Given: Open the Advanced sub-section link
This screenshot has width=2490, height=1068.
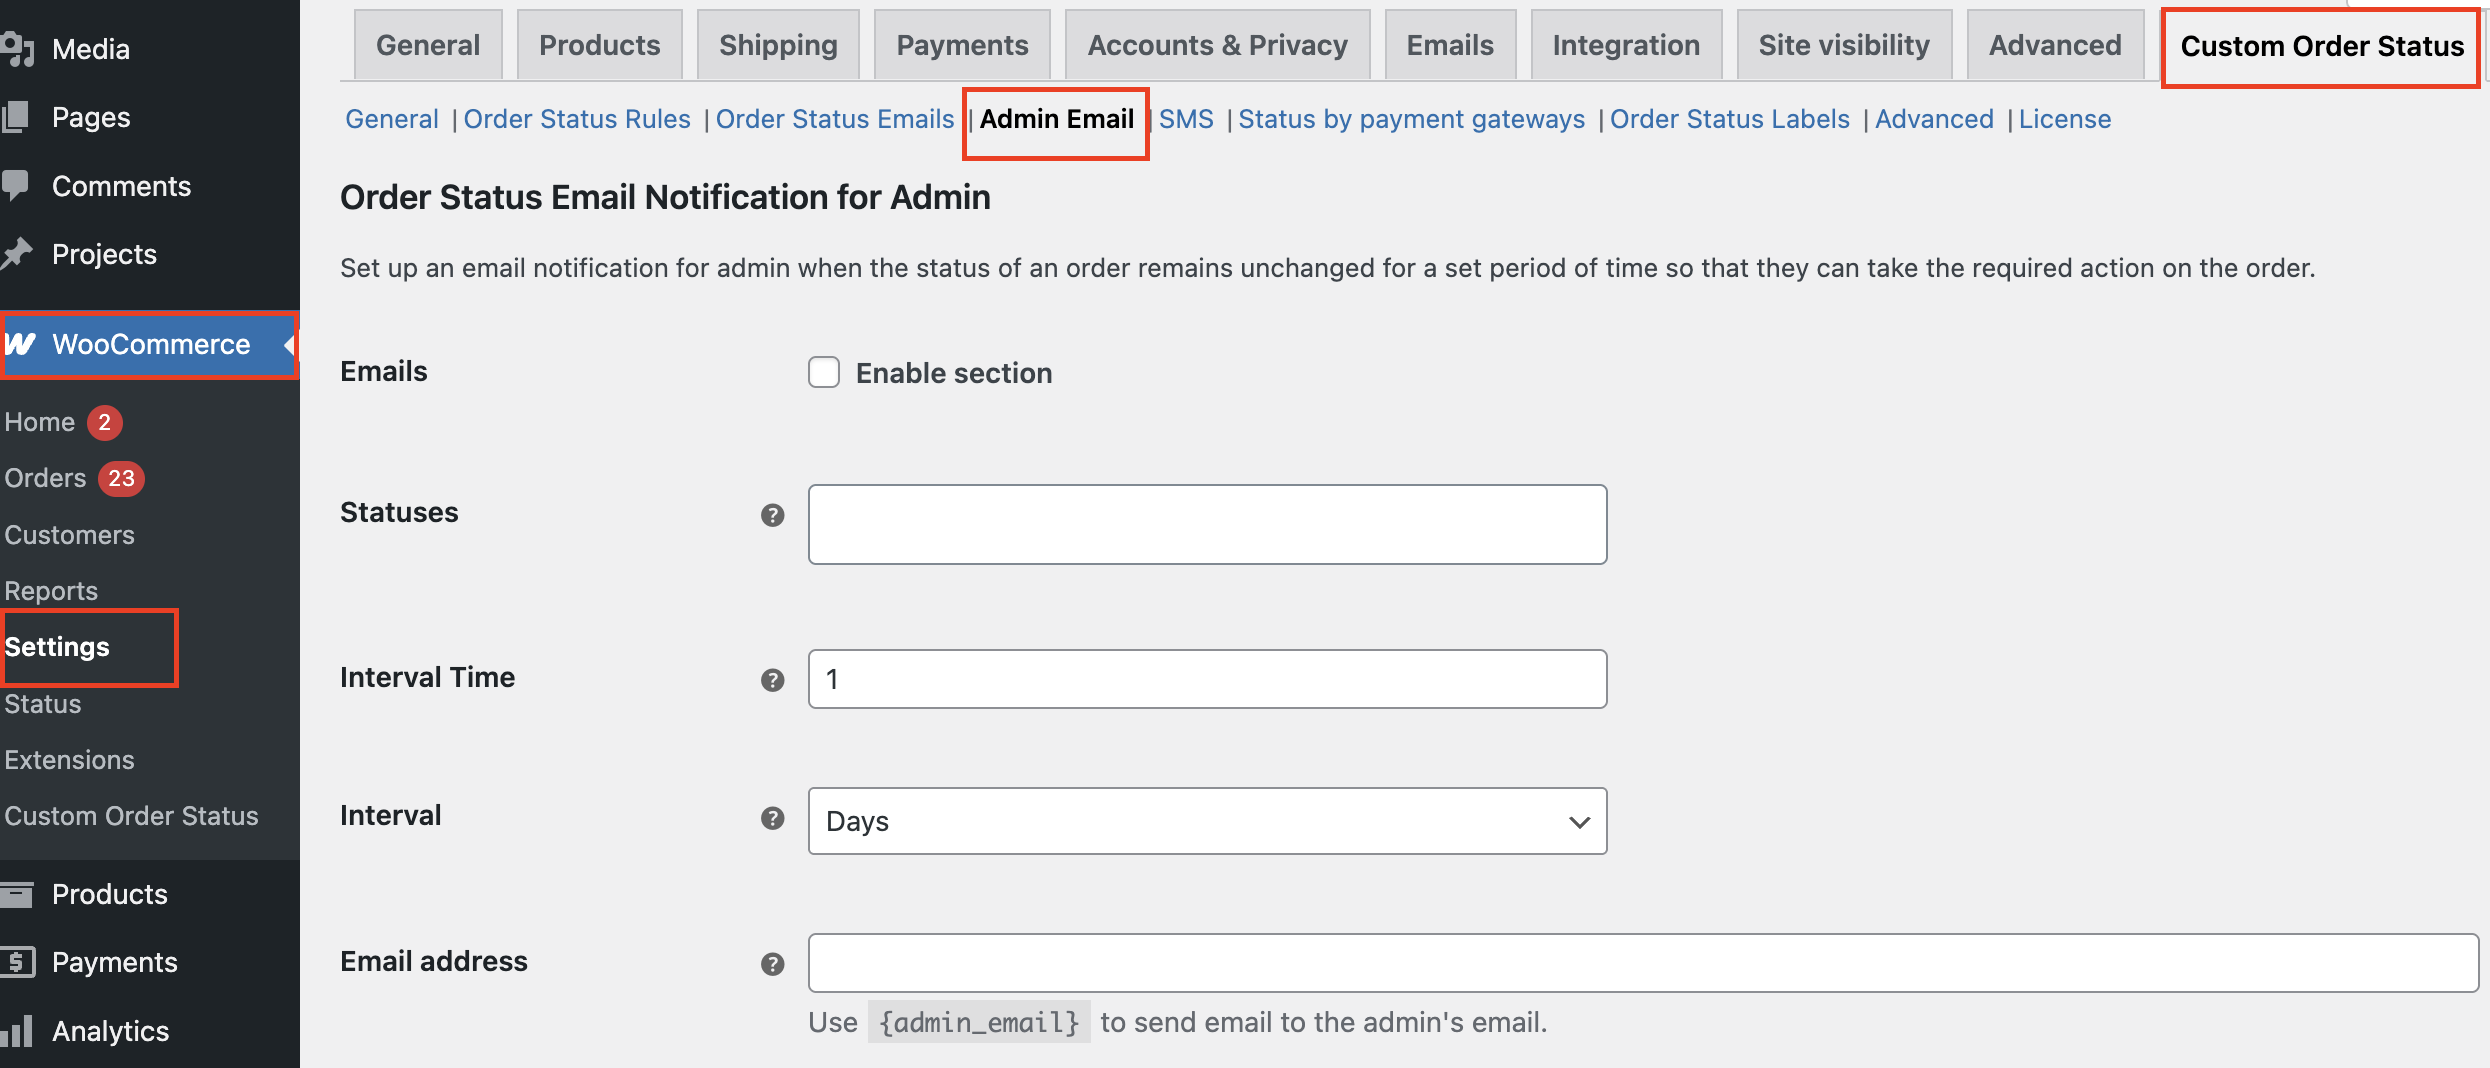Looking at the screenshot, I should coord(1934,119).
